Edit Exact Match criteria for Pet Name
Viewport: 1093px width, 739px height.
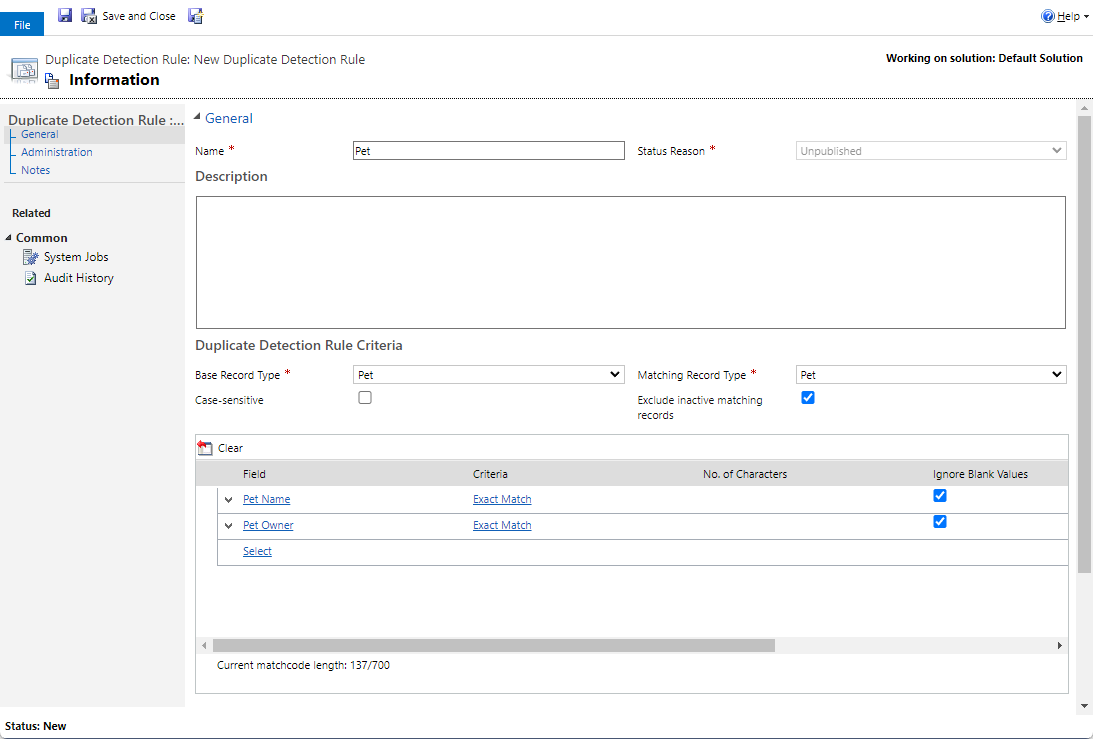502,498
